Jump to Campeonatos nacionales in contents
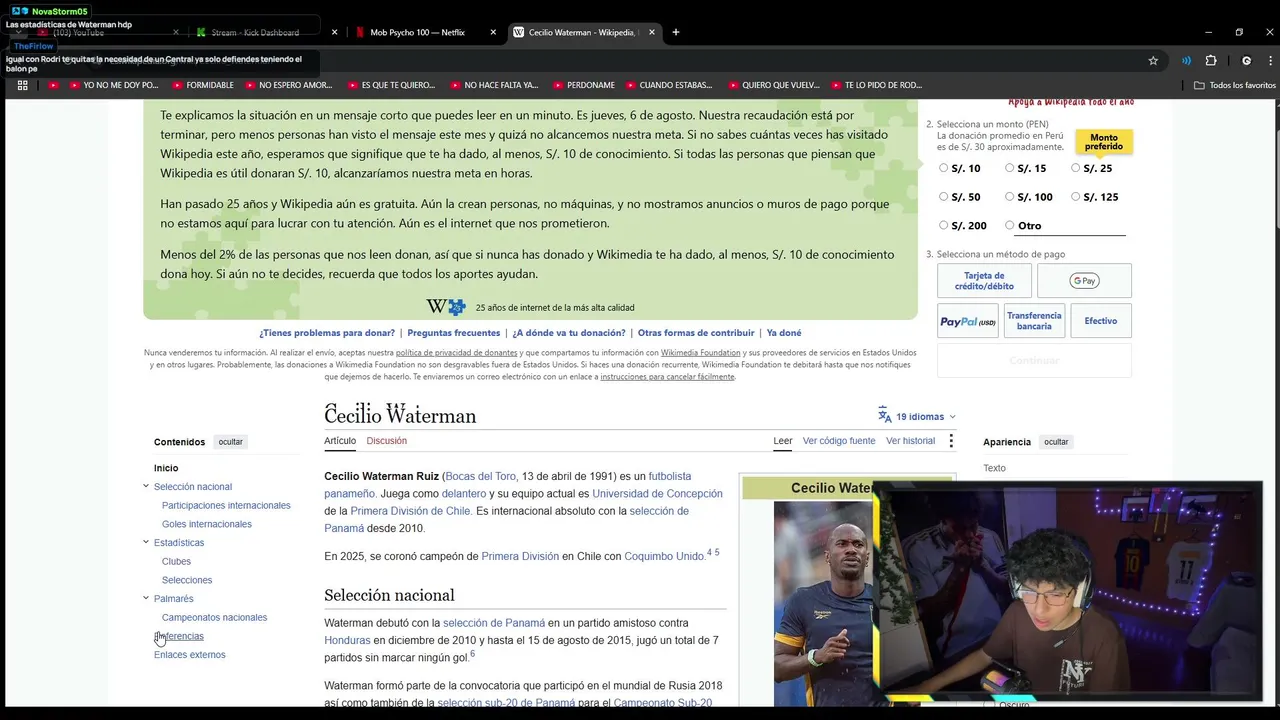The width and height of the screenshot is (1280, 720). [x=214, y=618]
